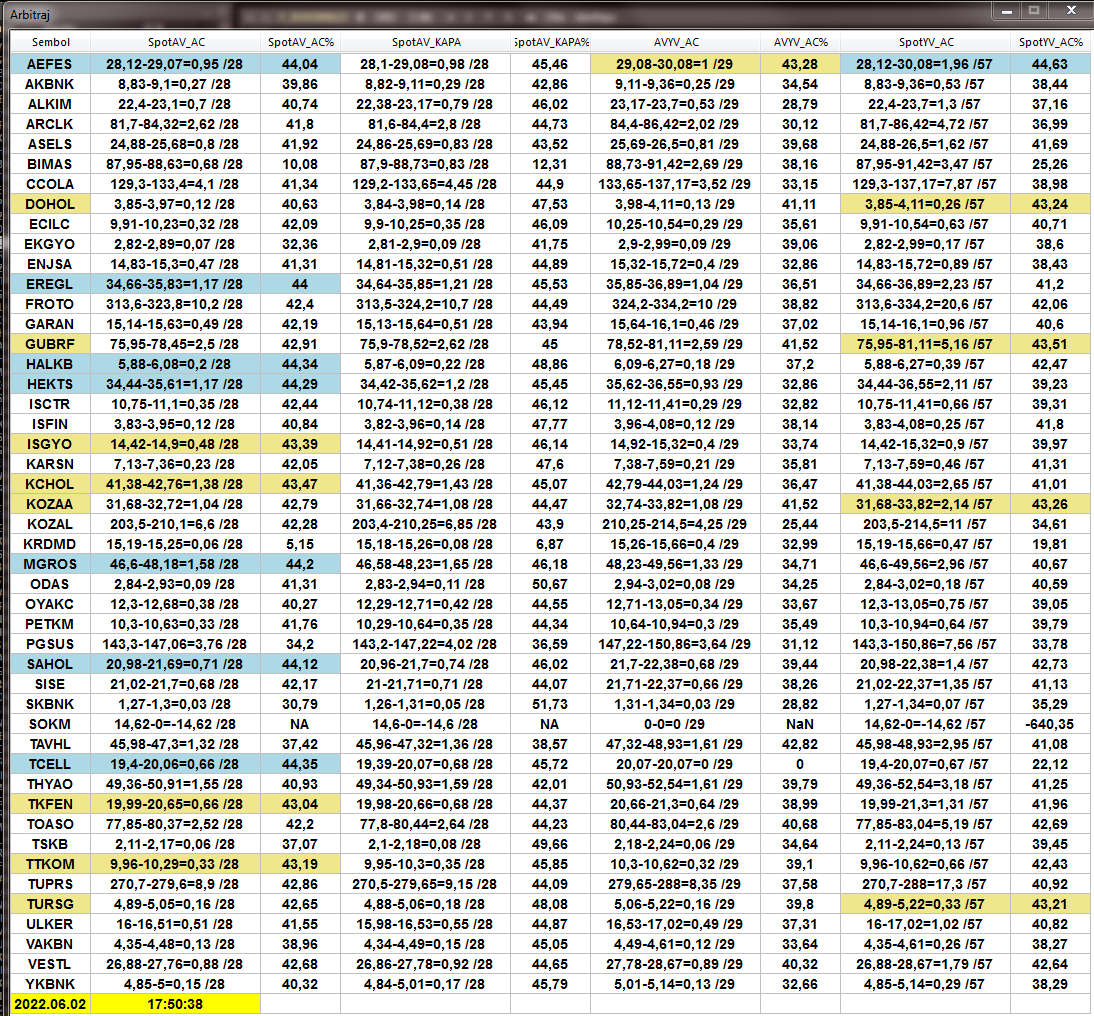
Task: Click SOKM SpotYV_AC% value -640,35
Action: (1050, 724)
